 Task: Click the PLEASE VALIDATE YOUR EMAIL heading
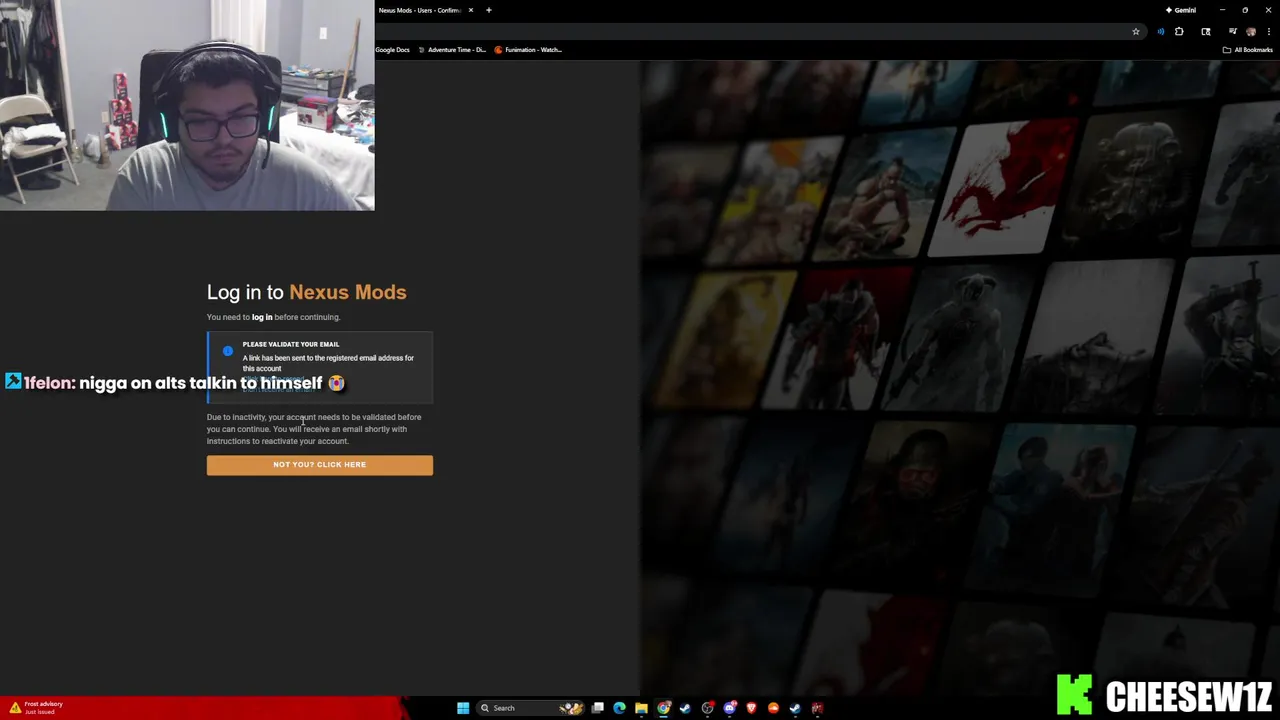[291, 344]
